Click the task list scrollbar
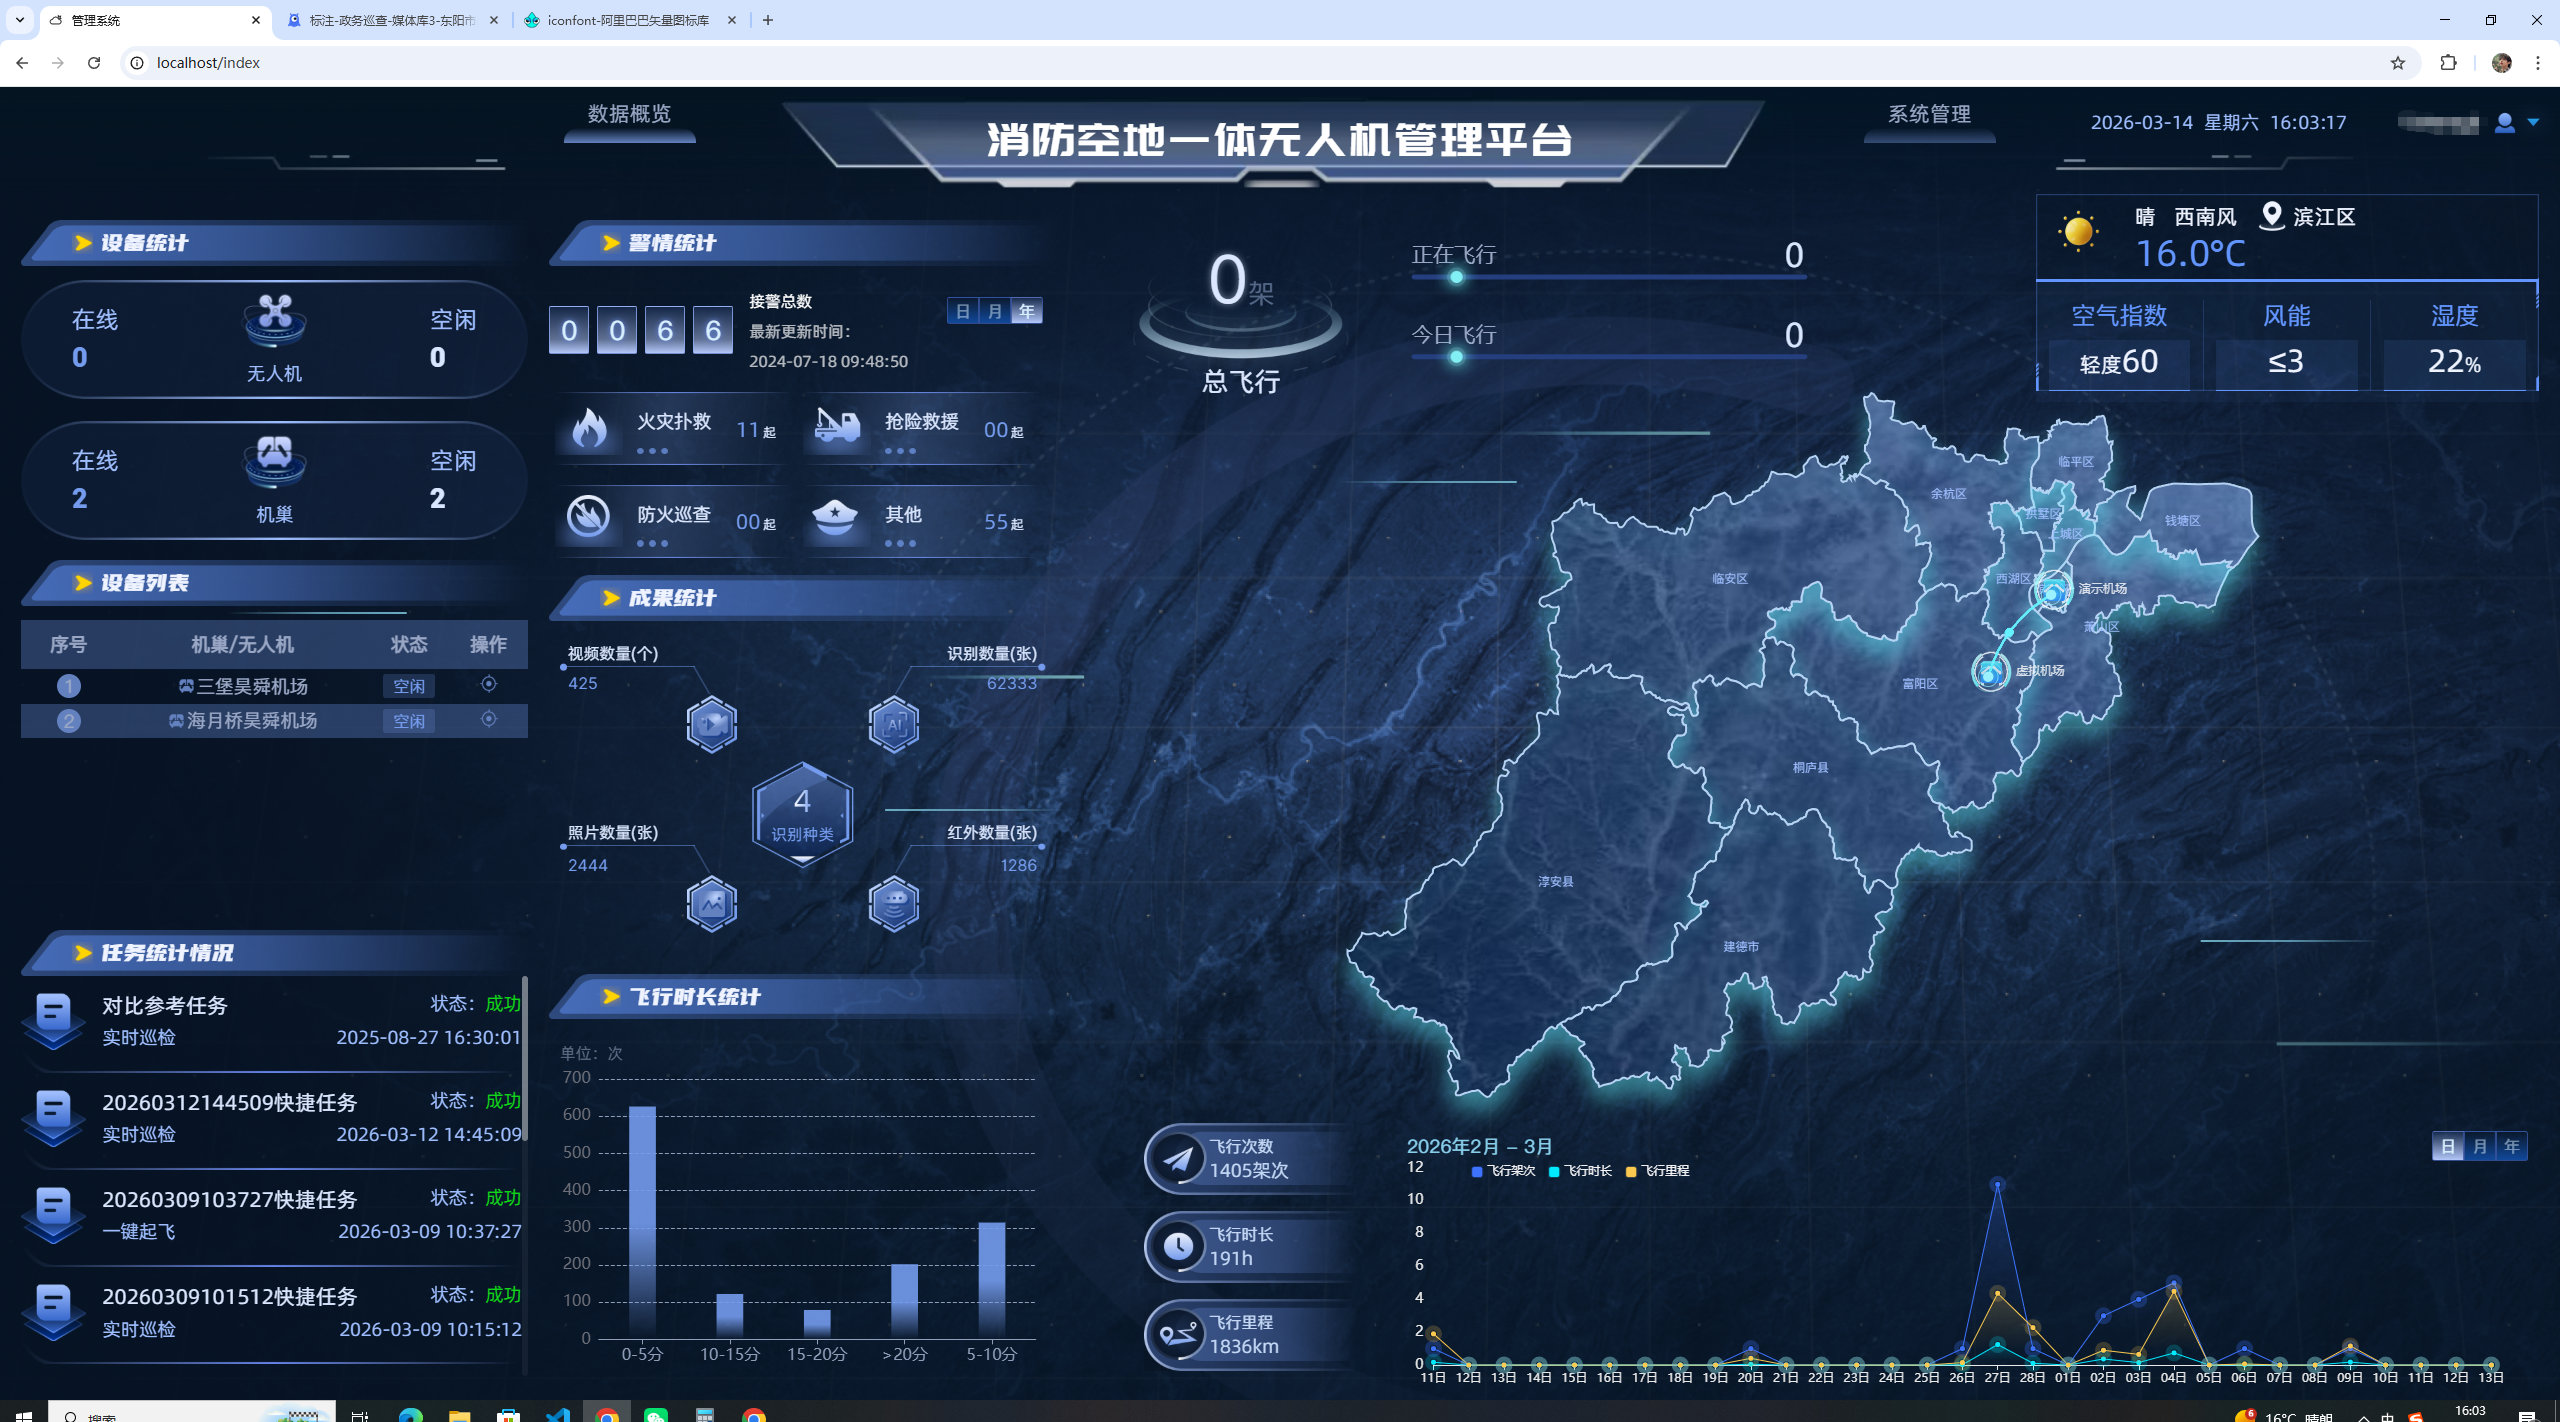Screen dimensions: 2560x1422 [x=524, y=1060]
